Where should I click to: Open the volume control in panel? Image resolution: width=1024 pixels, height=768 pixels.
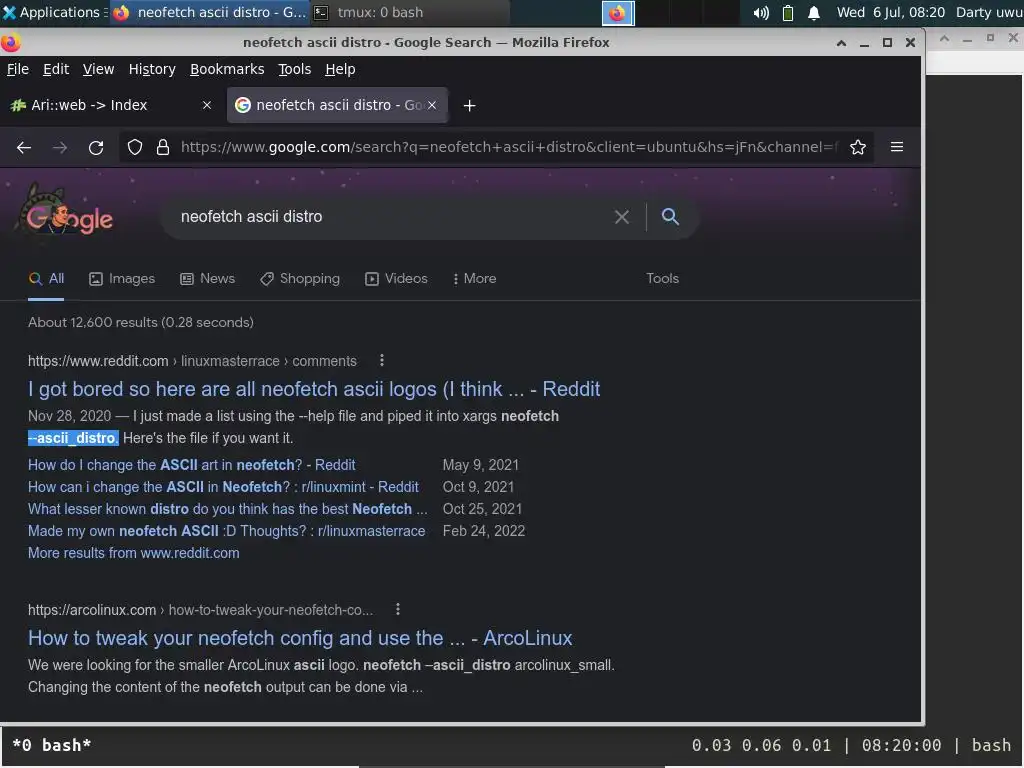tap(760, 13)
